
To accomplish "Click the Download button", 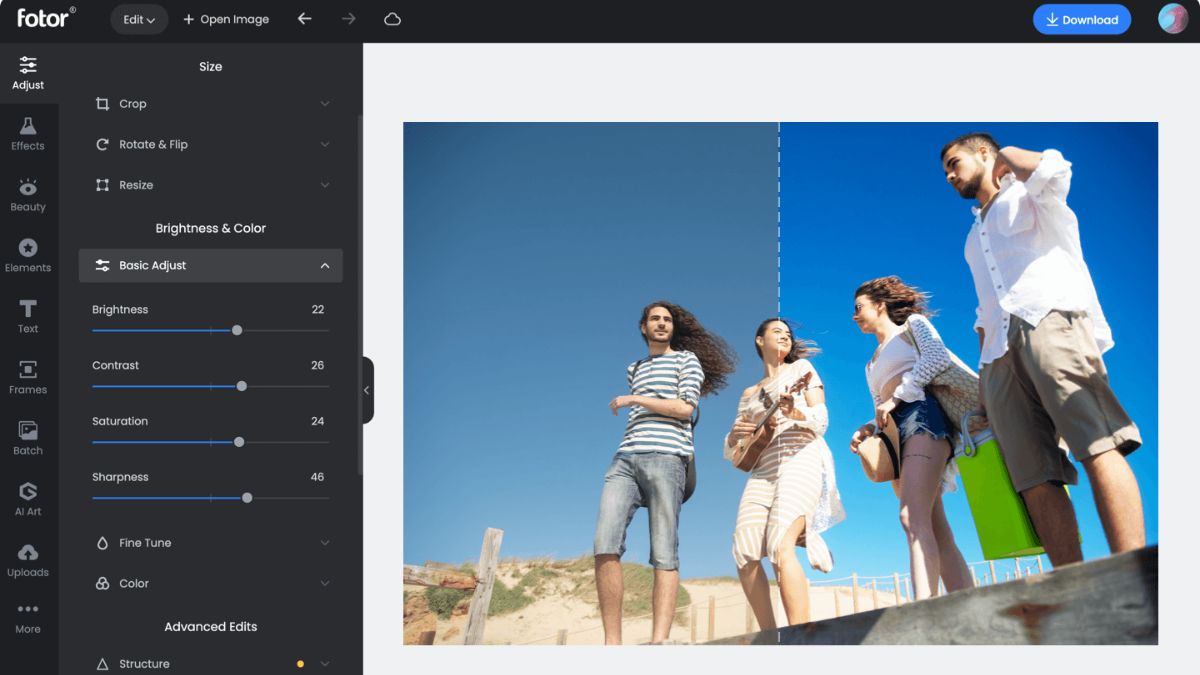I will point(1081,19).
